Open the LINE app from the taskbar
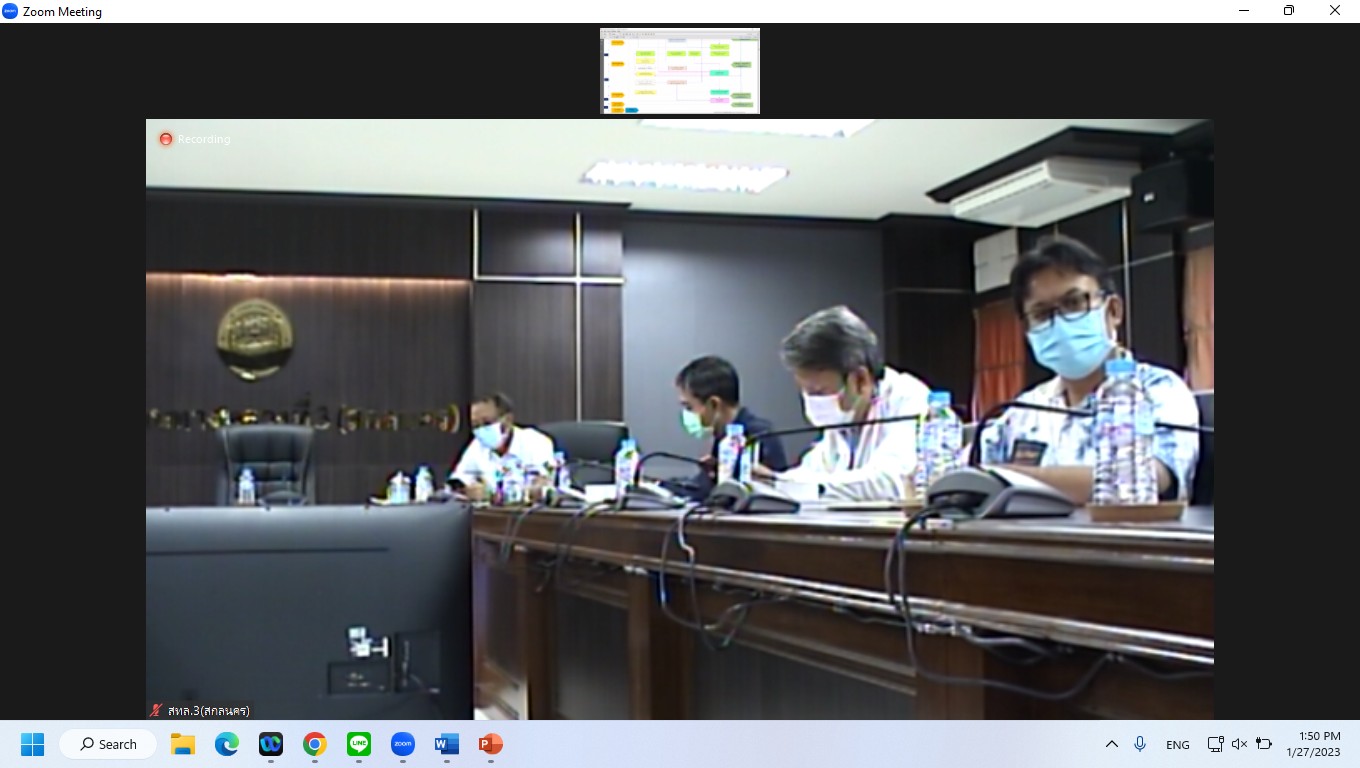Viewport: 1360px width, 768px height. tap(359, 744)
